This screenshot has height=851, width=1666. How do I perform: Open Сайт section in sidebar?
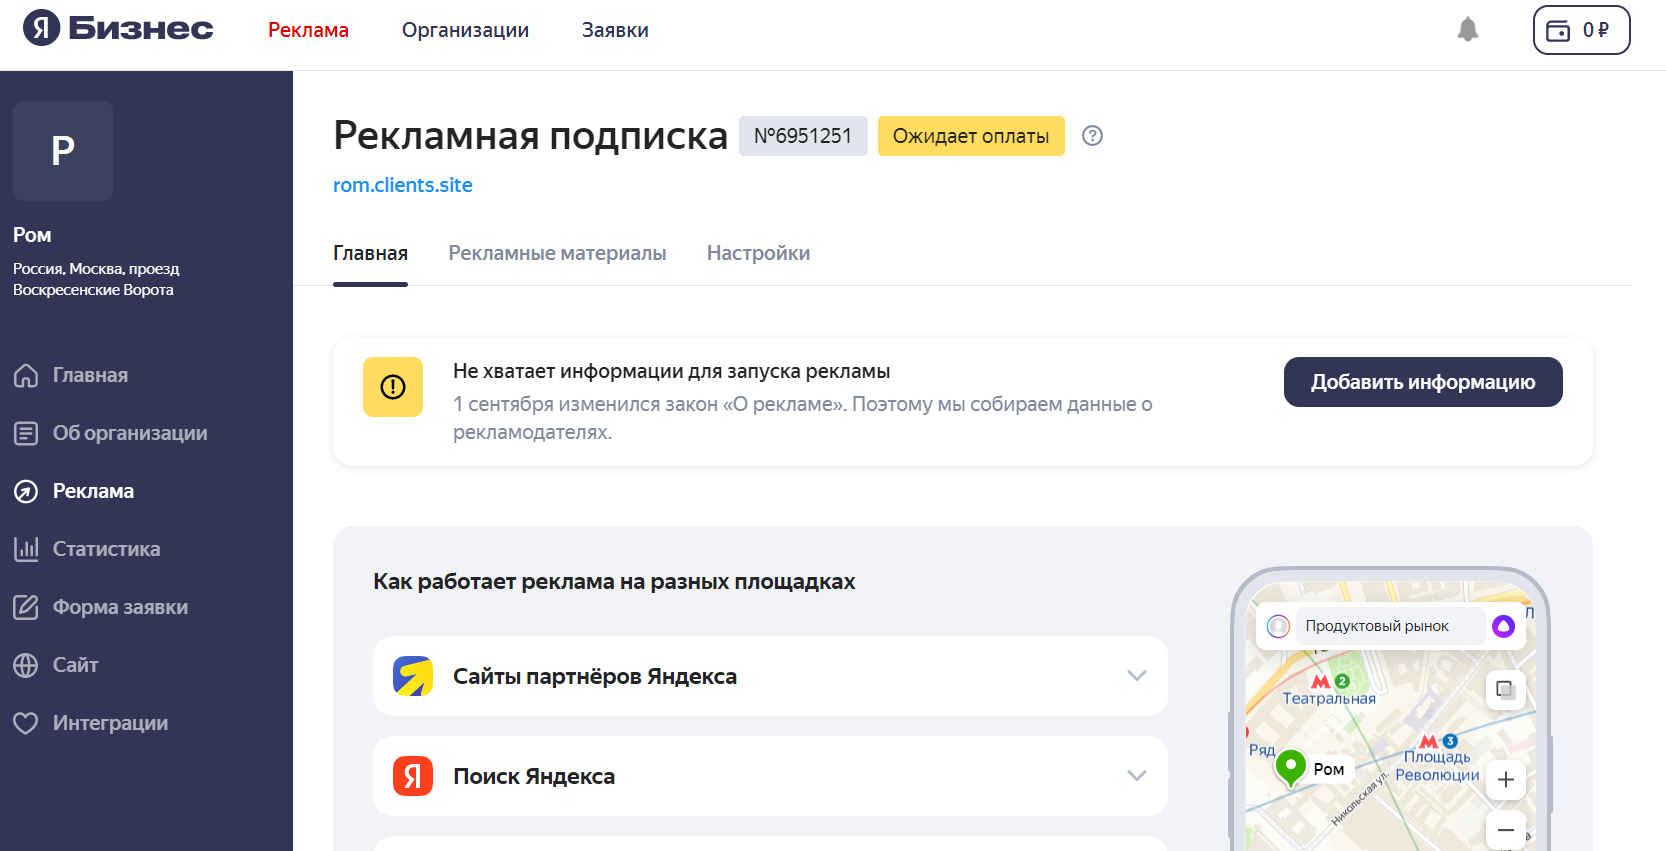[x=75, y=665]
